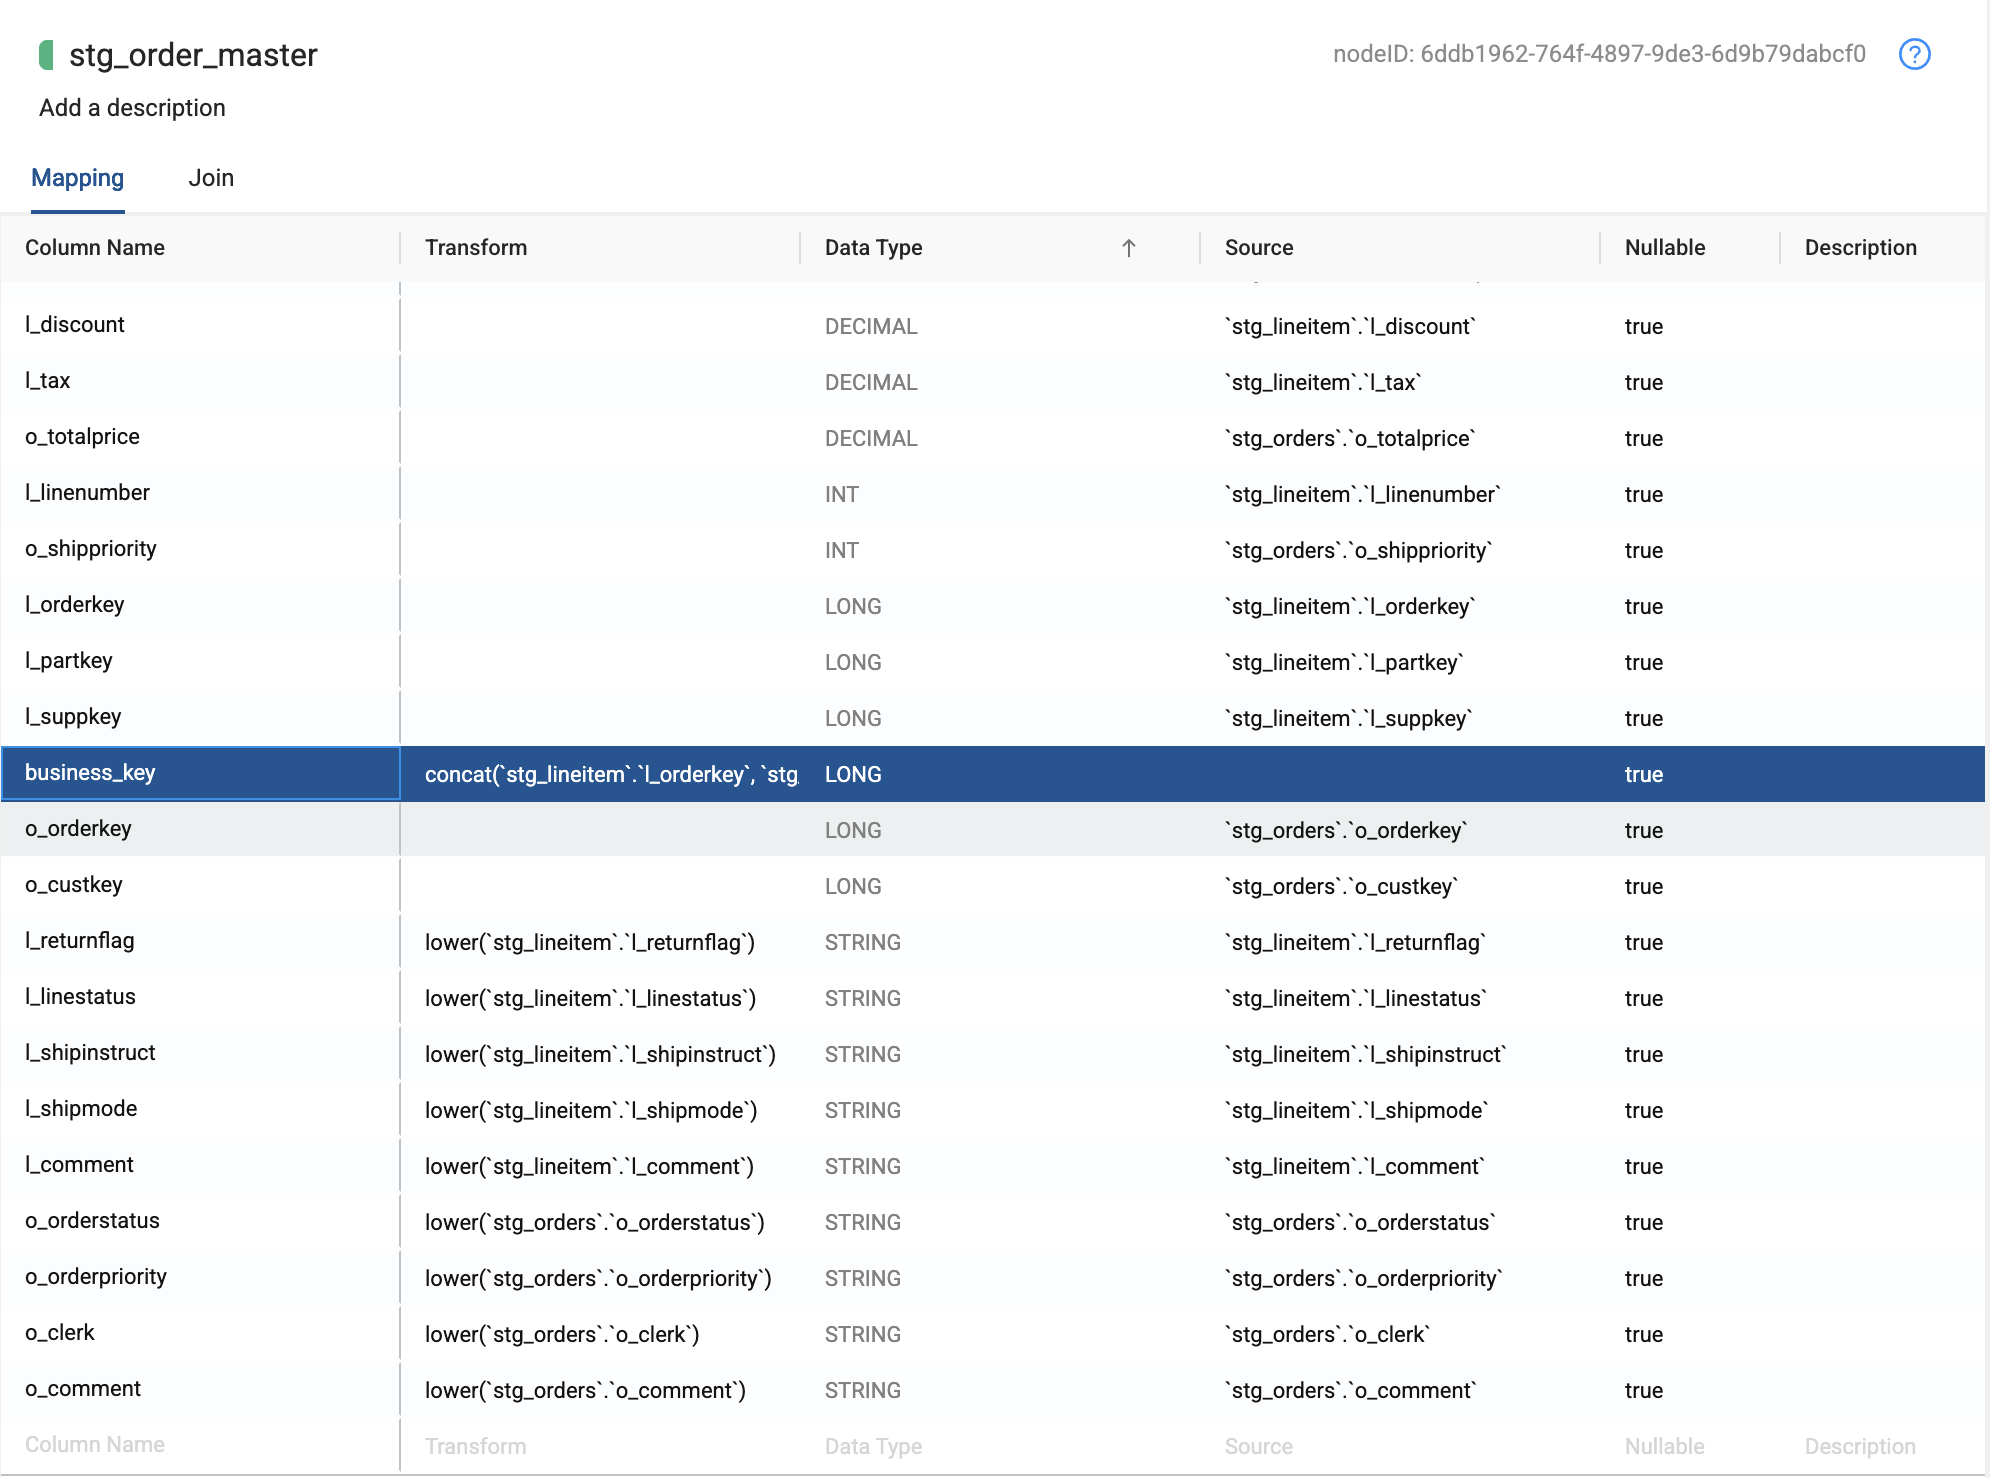Click the Description column header
The height and width of the screenshot is (1478, 1990).
click(1861, 248)
